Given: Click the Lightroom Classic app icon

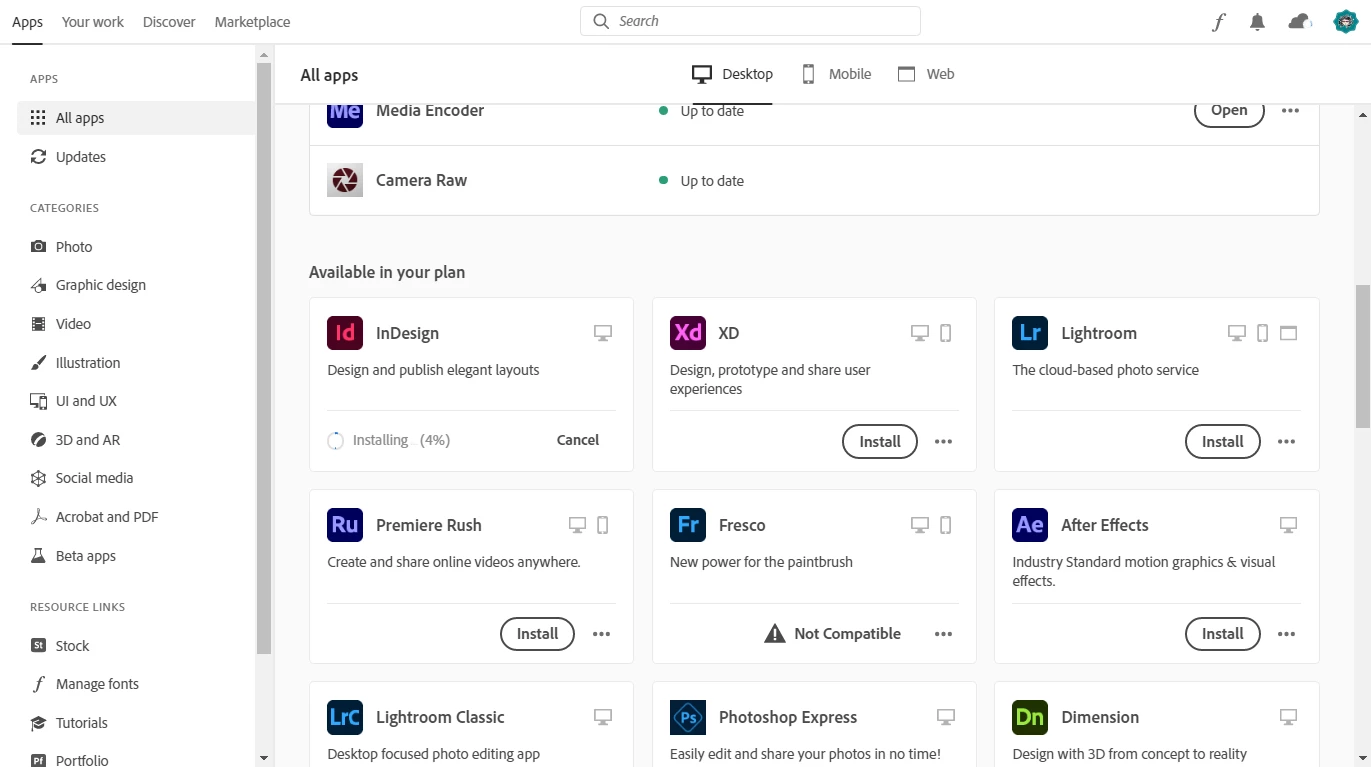Looking at the screenshot, I should coord(345,717).
